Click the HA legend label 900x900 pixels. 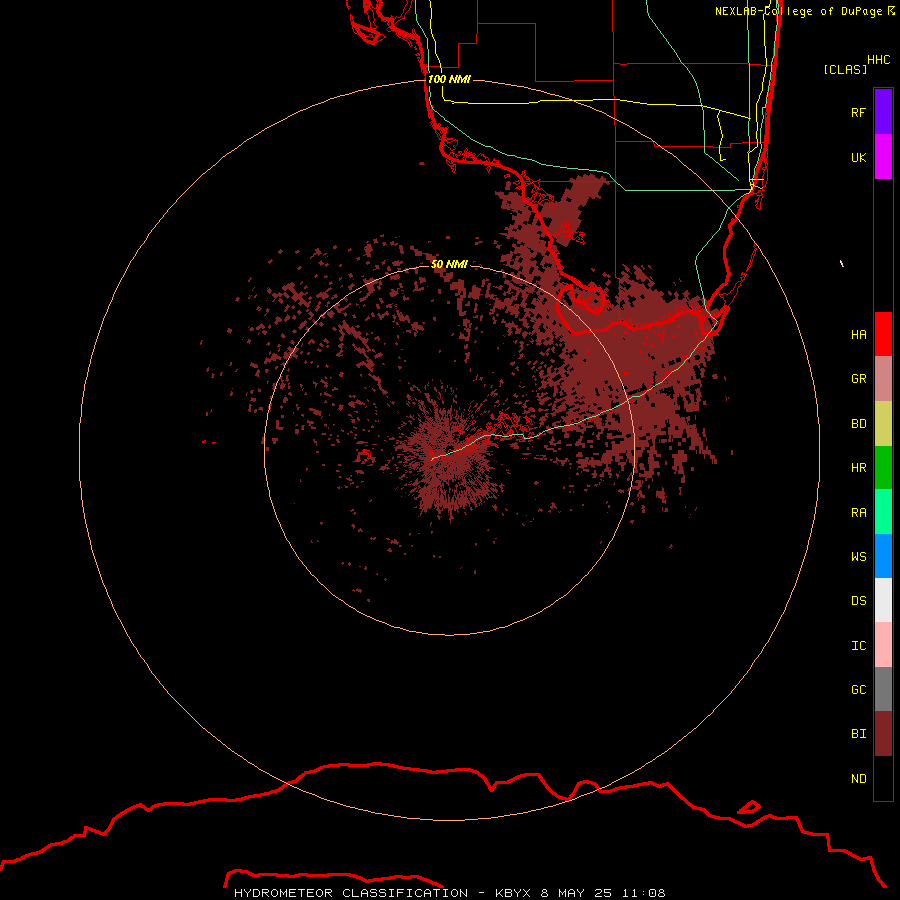click(858, 335)
